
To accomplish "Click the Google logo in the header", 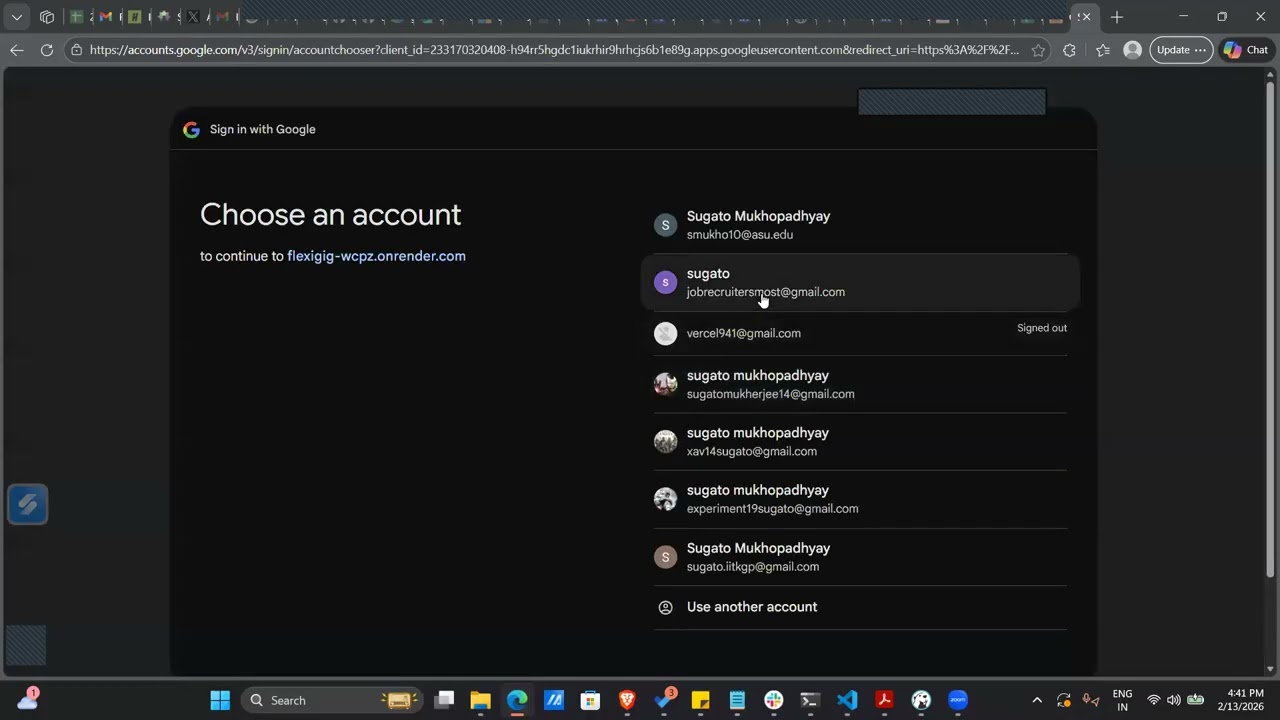I will 191,129.
